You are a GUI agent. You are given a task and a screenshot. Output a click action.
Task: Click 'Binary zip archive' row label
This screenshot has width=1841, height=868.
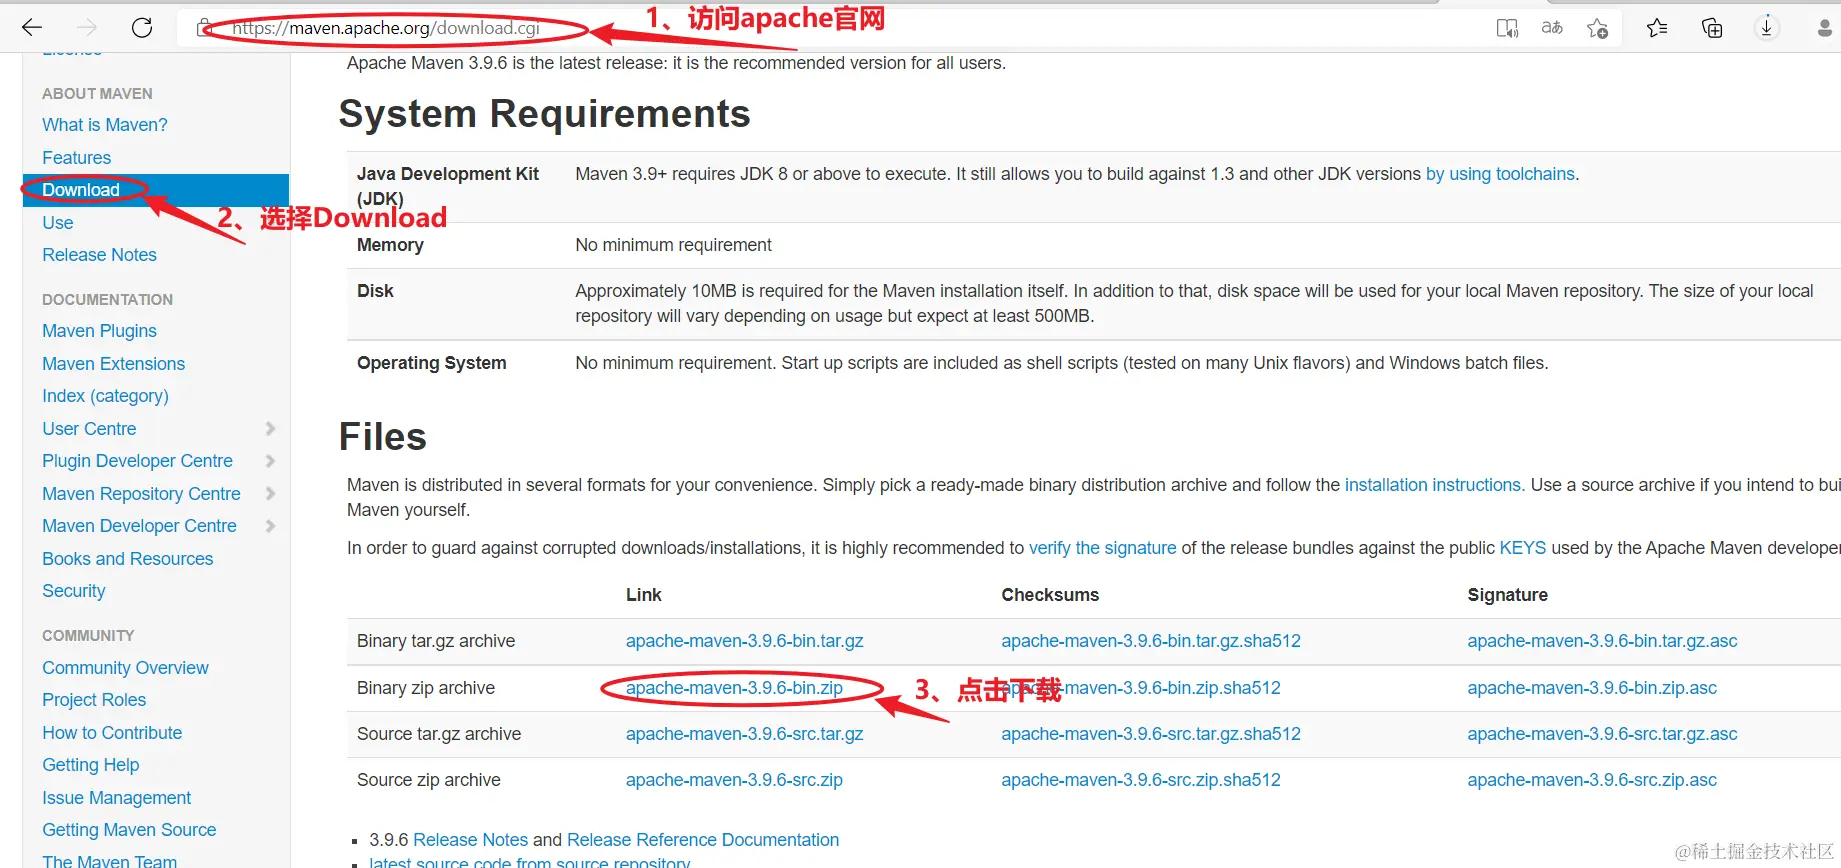pyautogui.click(x=426, y=688)
